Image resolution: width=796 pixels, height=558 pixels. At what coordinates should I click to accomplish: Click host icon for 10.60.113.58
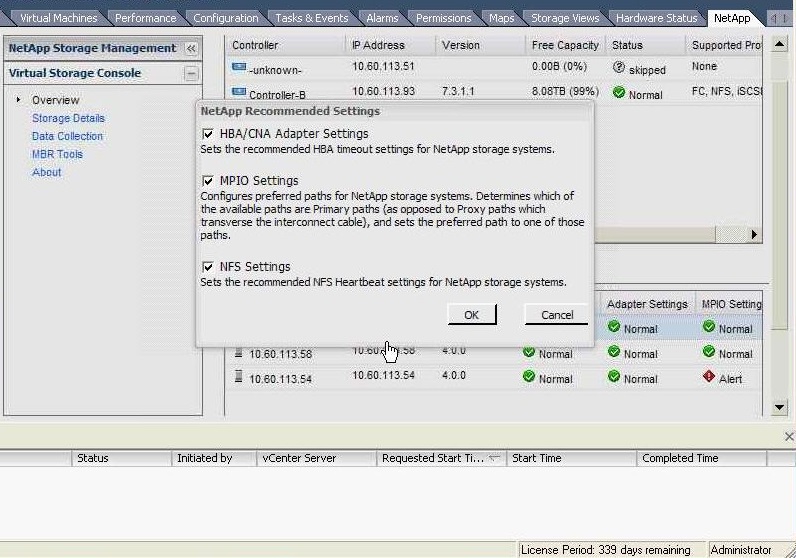tap(238, 352)
